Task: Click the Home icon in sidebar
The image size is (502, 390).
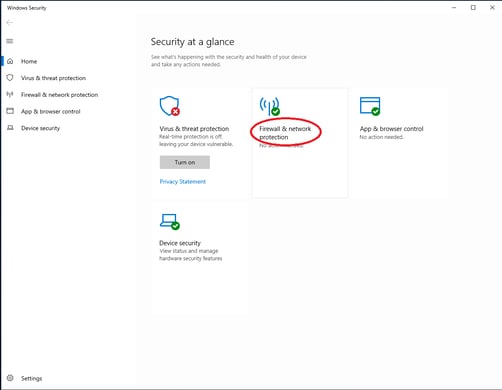Action: (x=10, y=61)
